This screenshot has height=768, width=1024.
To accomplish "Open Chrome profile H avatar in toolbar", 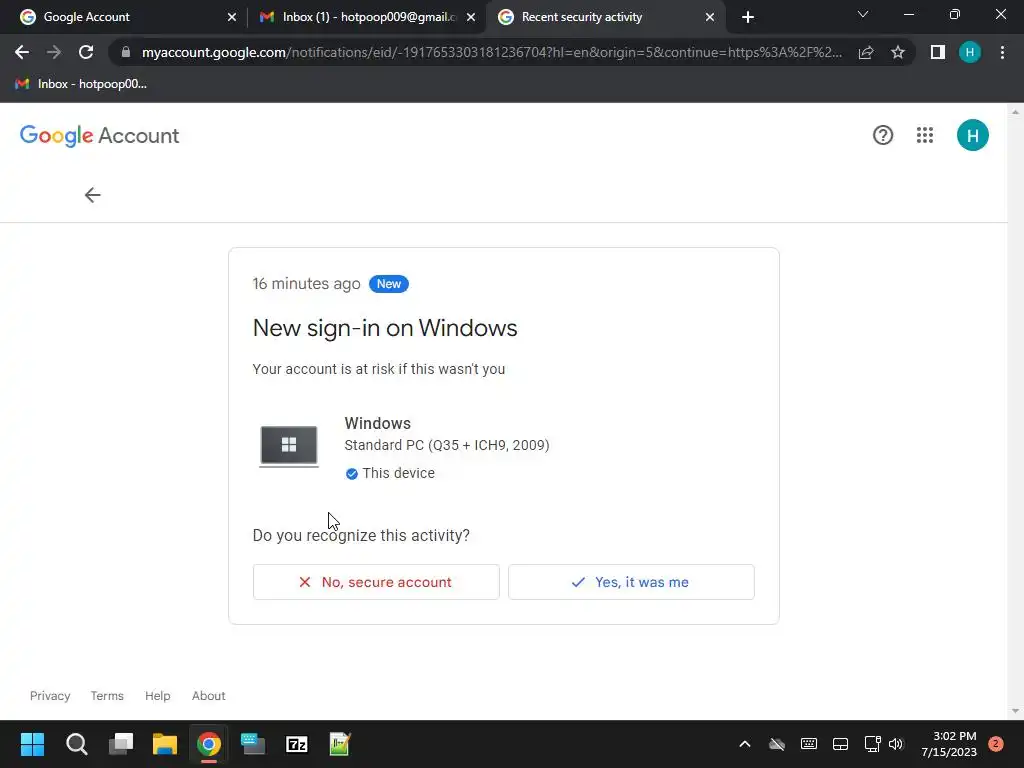I will 970,52.
